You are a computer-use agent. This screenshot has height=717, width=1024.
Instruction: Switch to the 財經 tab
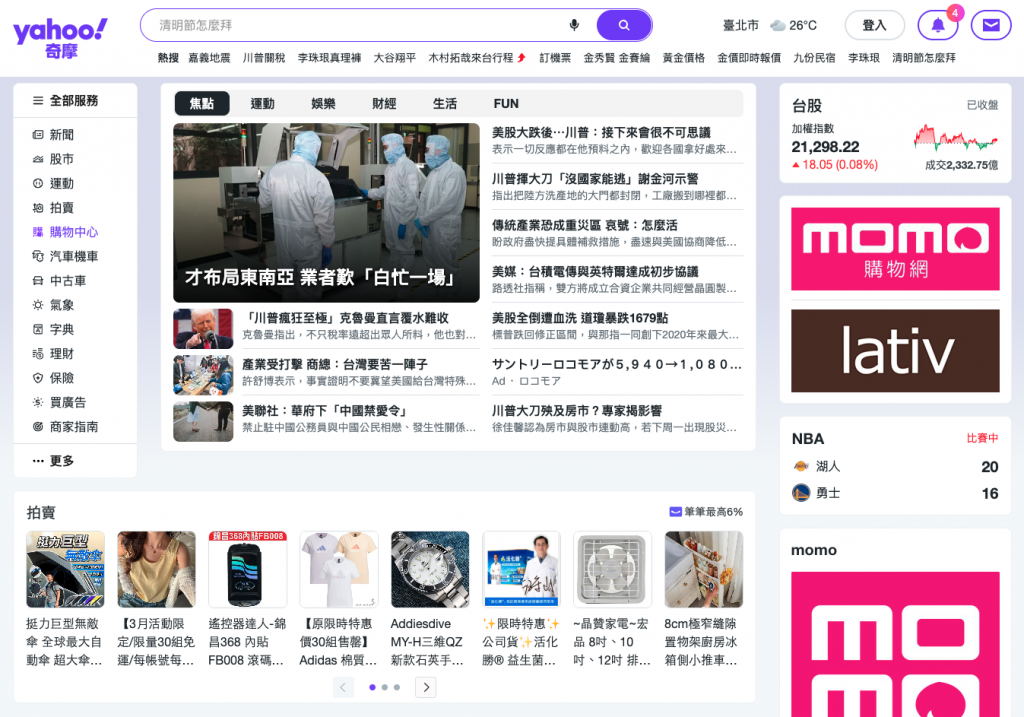click(384, 103)
